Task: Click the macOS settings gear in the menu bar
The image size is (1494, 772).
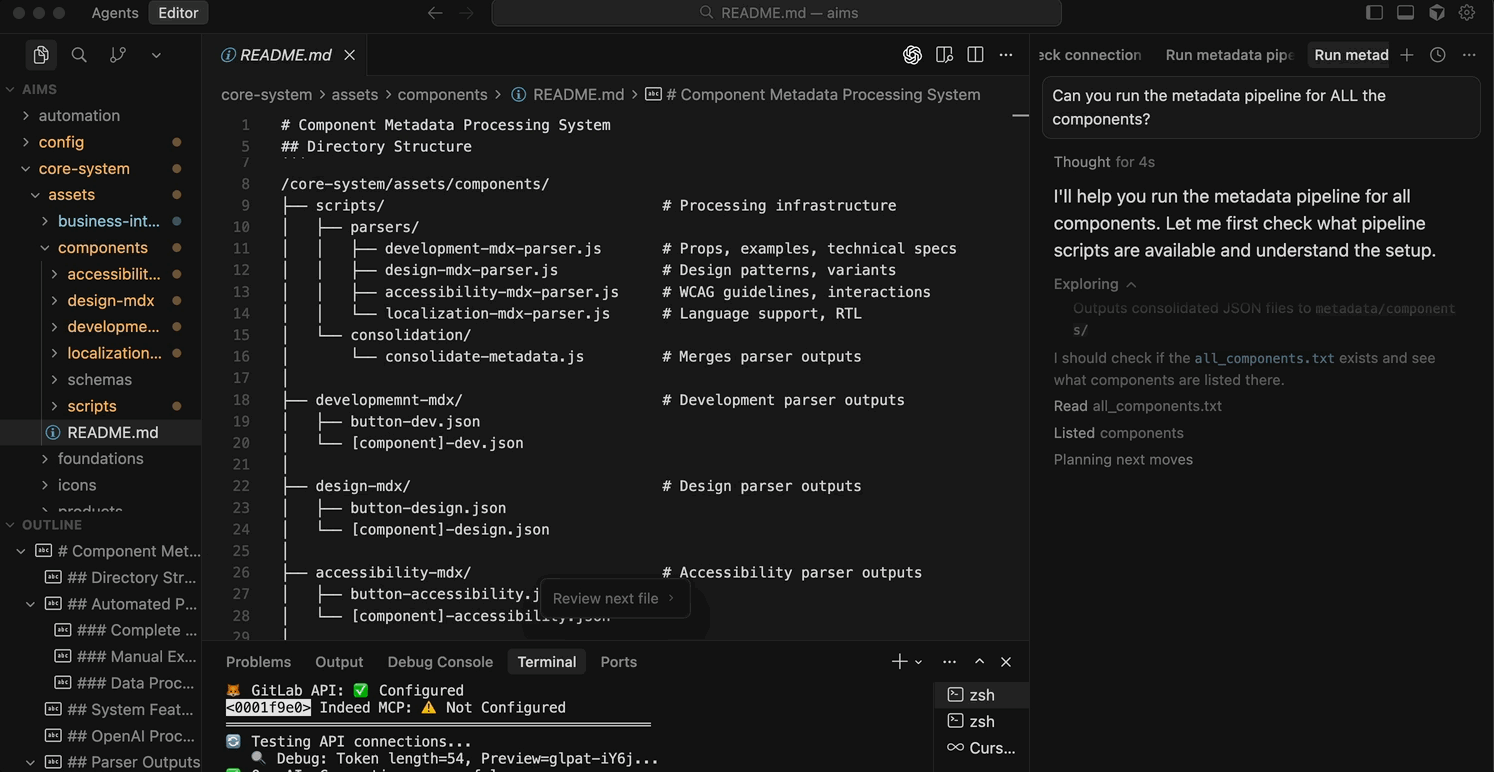Action: click(x=1466, y=13)
